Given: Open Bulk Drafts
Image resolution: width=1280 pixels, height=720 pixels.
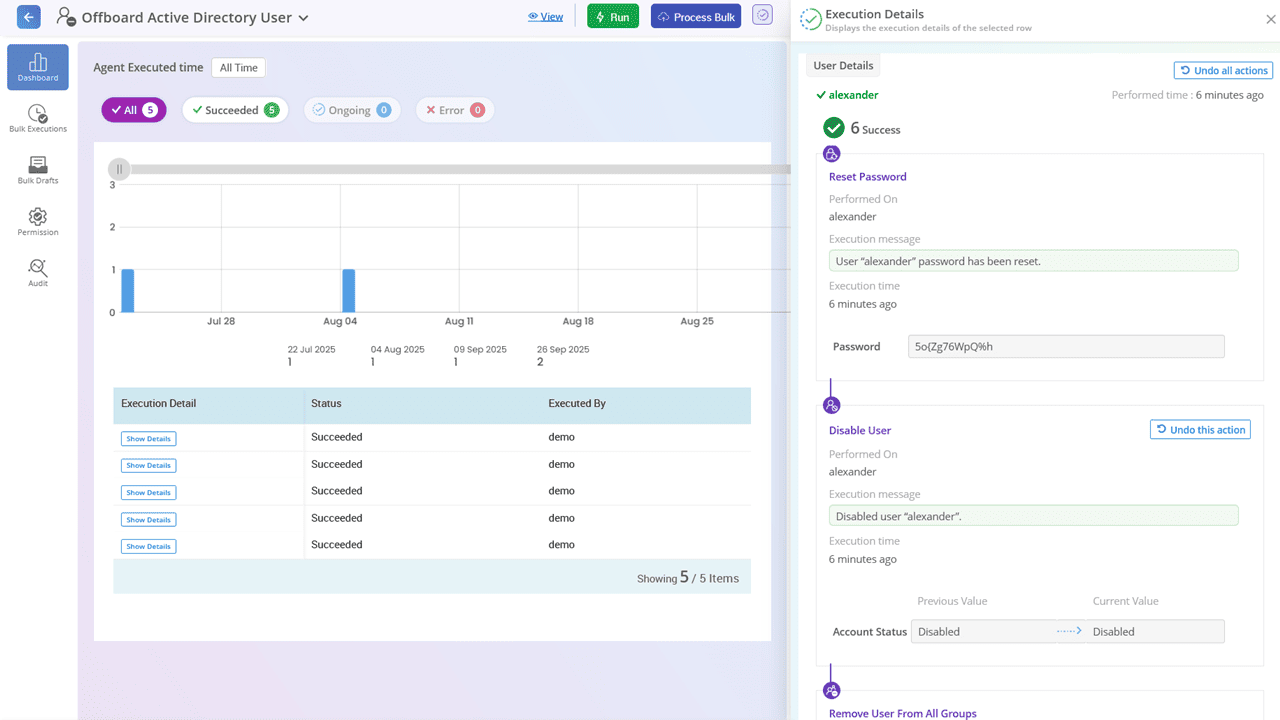Looking at the screenshot, I should coord(37,168).
